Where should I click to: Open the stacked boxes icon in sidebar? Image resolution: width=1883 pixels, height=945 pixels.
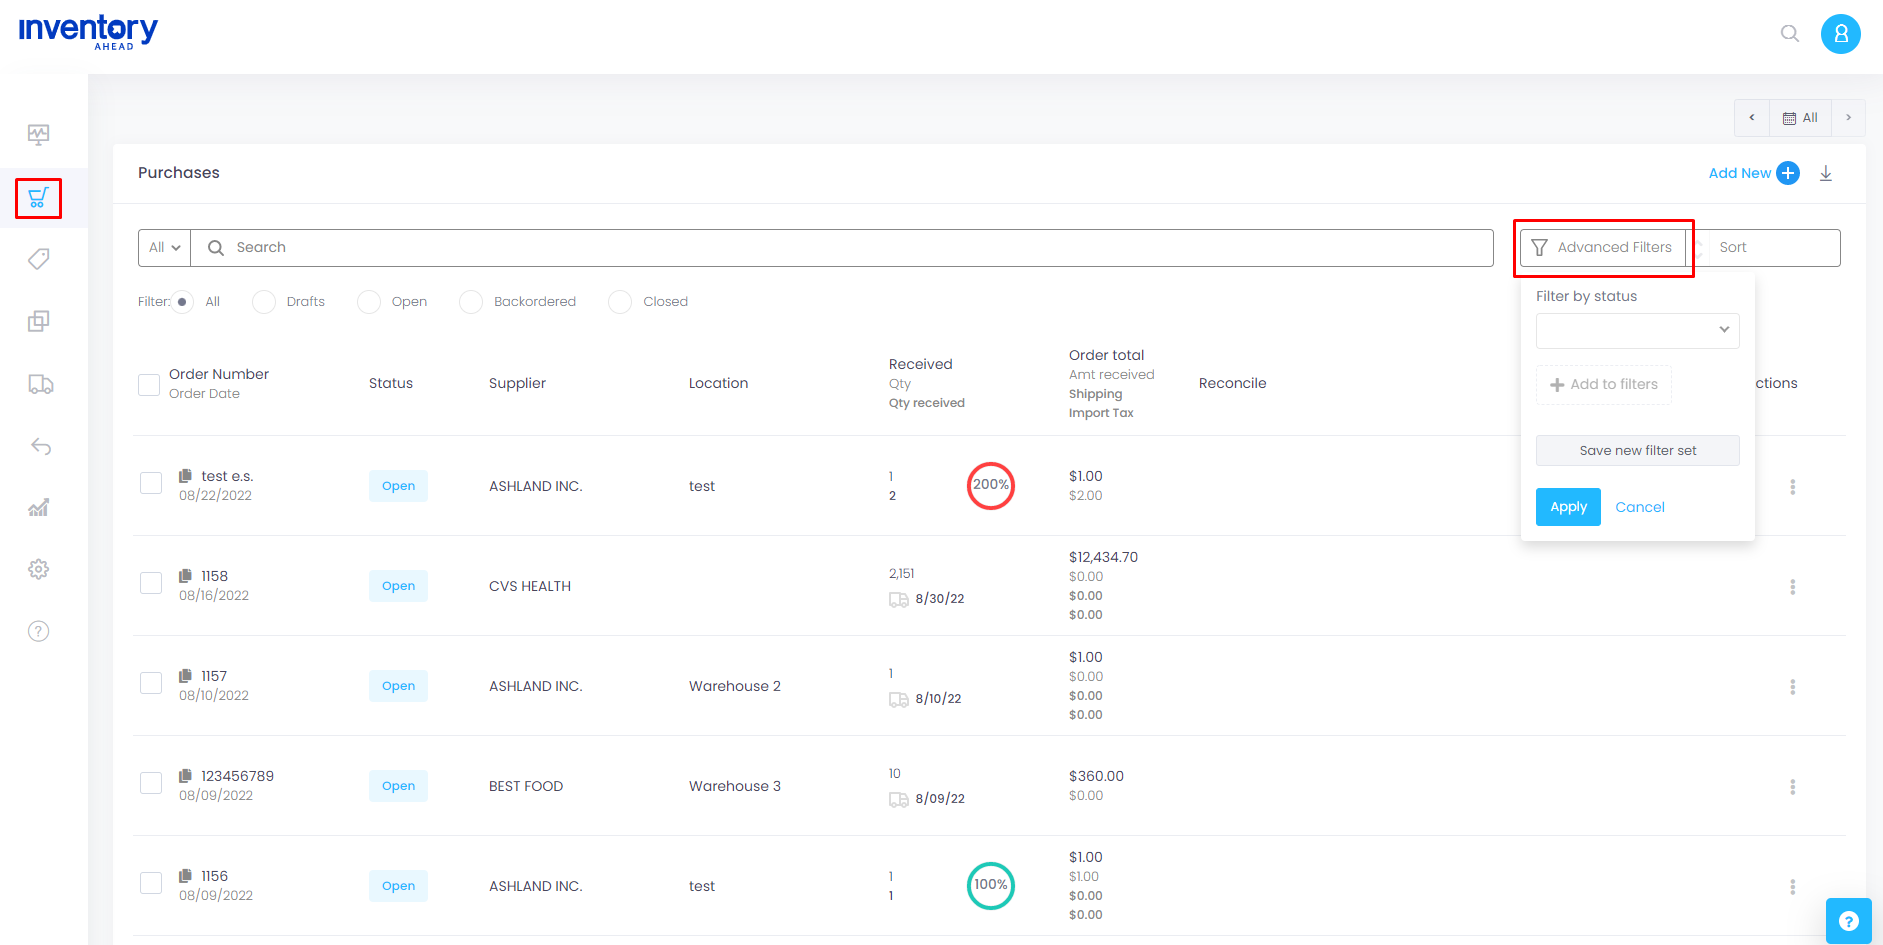pyautogui.click(x=38, y=321)
